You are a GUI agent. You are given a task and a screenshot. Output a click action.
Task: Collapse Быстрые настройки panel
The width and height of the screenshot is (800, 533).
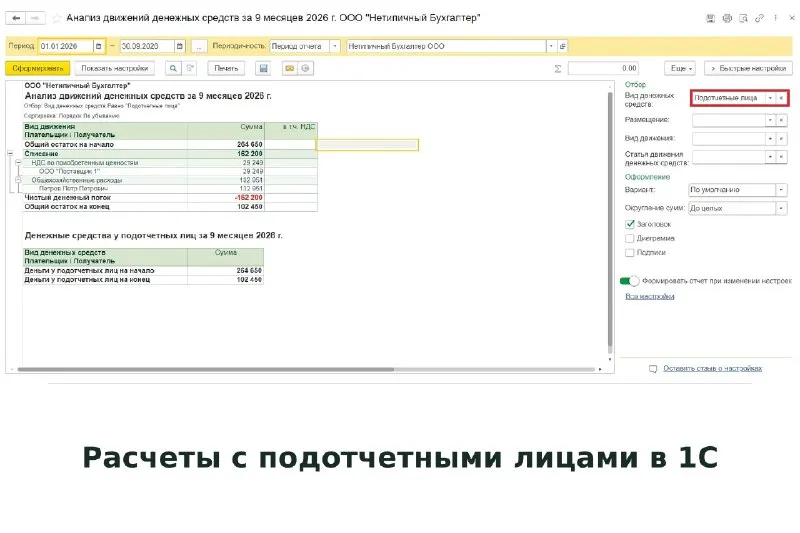point(748,68)
